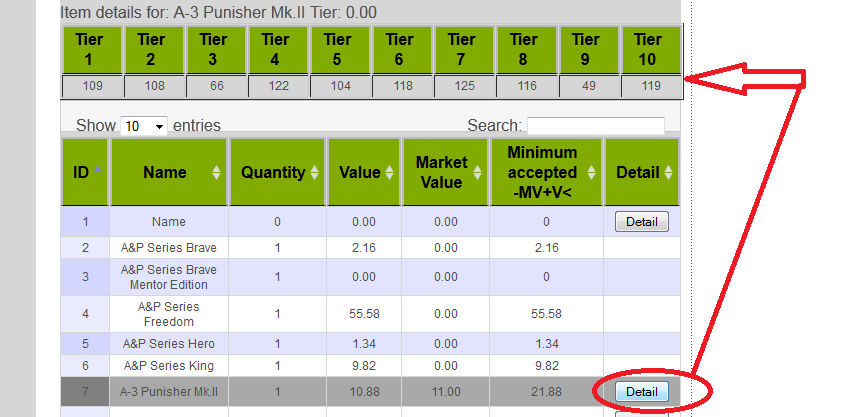849x417 pixels.
Task: Select the Tier 3 header cell
Action: [x=216, y=50]
